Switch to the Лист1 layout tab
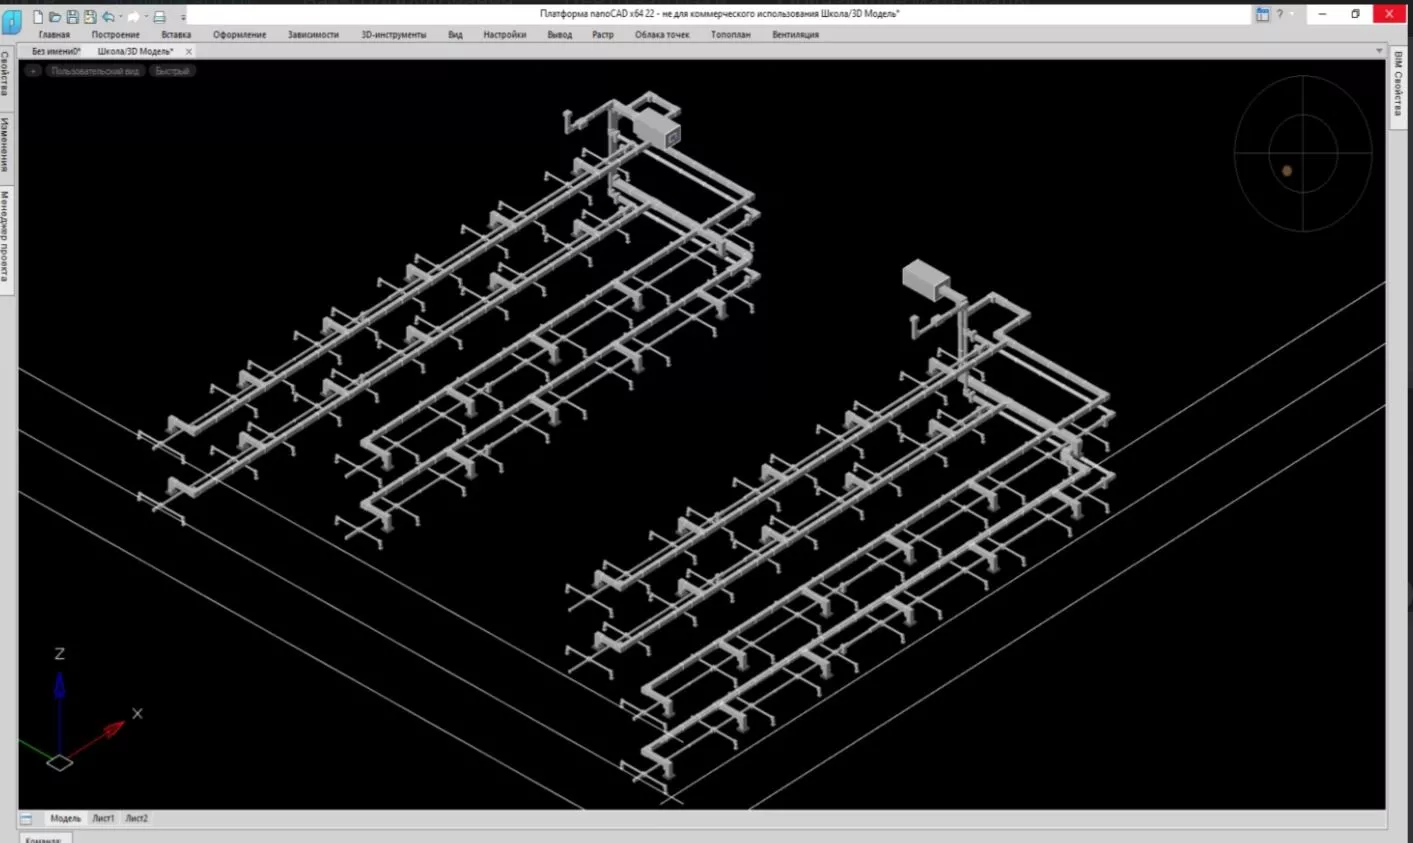1413x843 pixels. tap(101, 818)
